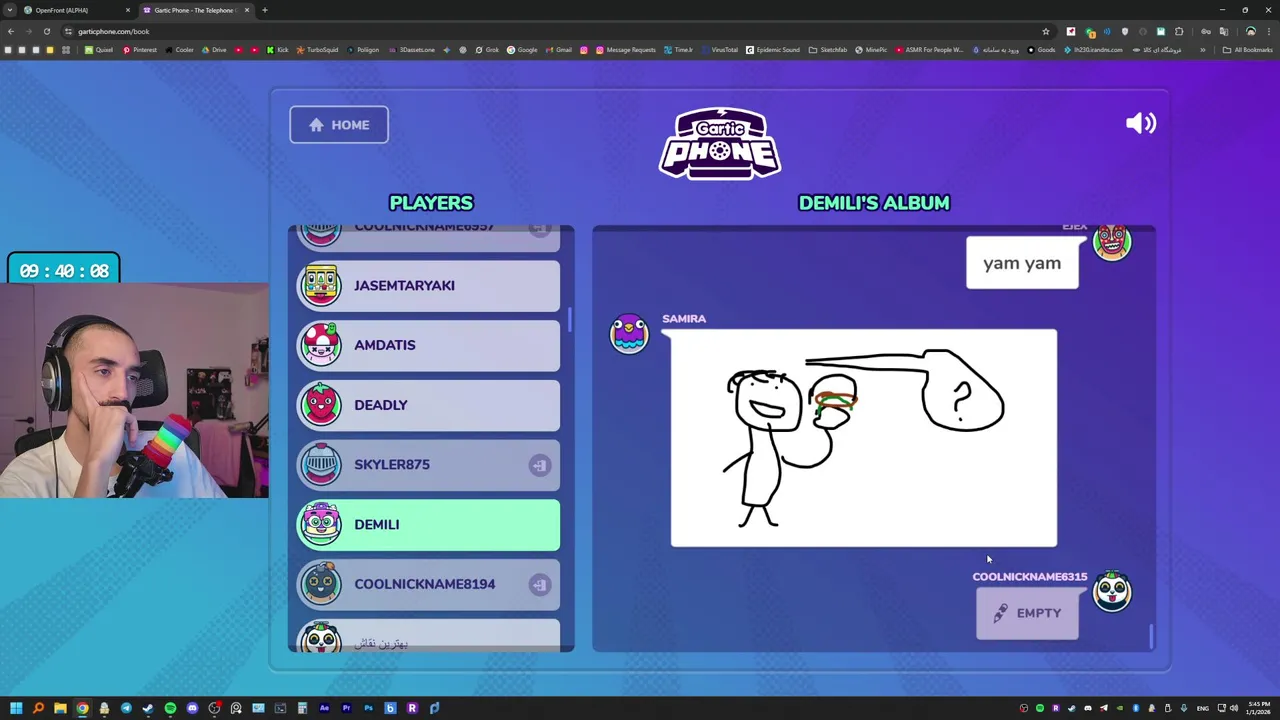The width and height of the screenshot is (1280, 720).
Task: Click the COOLNICKNAME6315 name label
Action: point(1029,577)
